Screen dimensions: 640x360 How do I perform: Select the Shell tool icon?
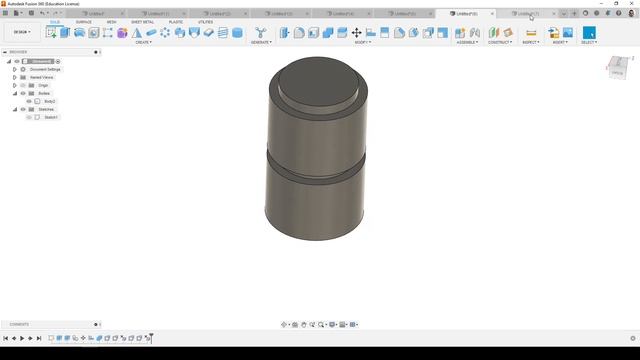(x=313, y=33)
